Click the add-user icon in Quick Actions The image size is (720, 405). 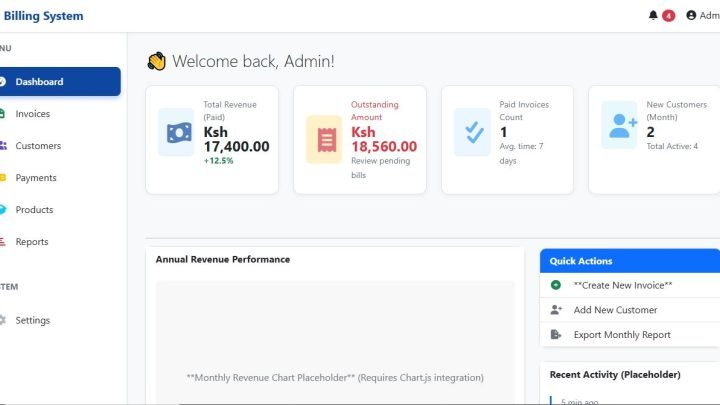556,310
